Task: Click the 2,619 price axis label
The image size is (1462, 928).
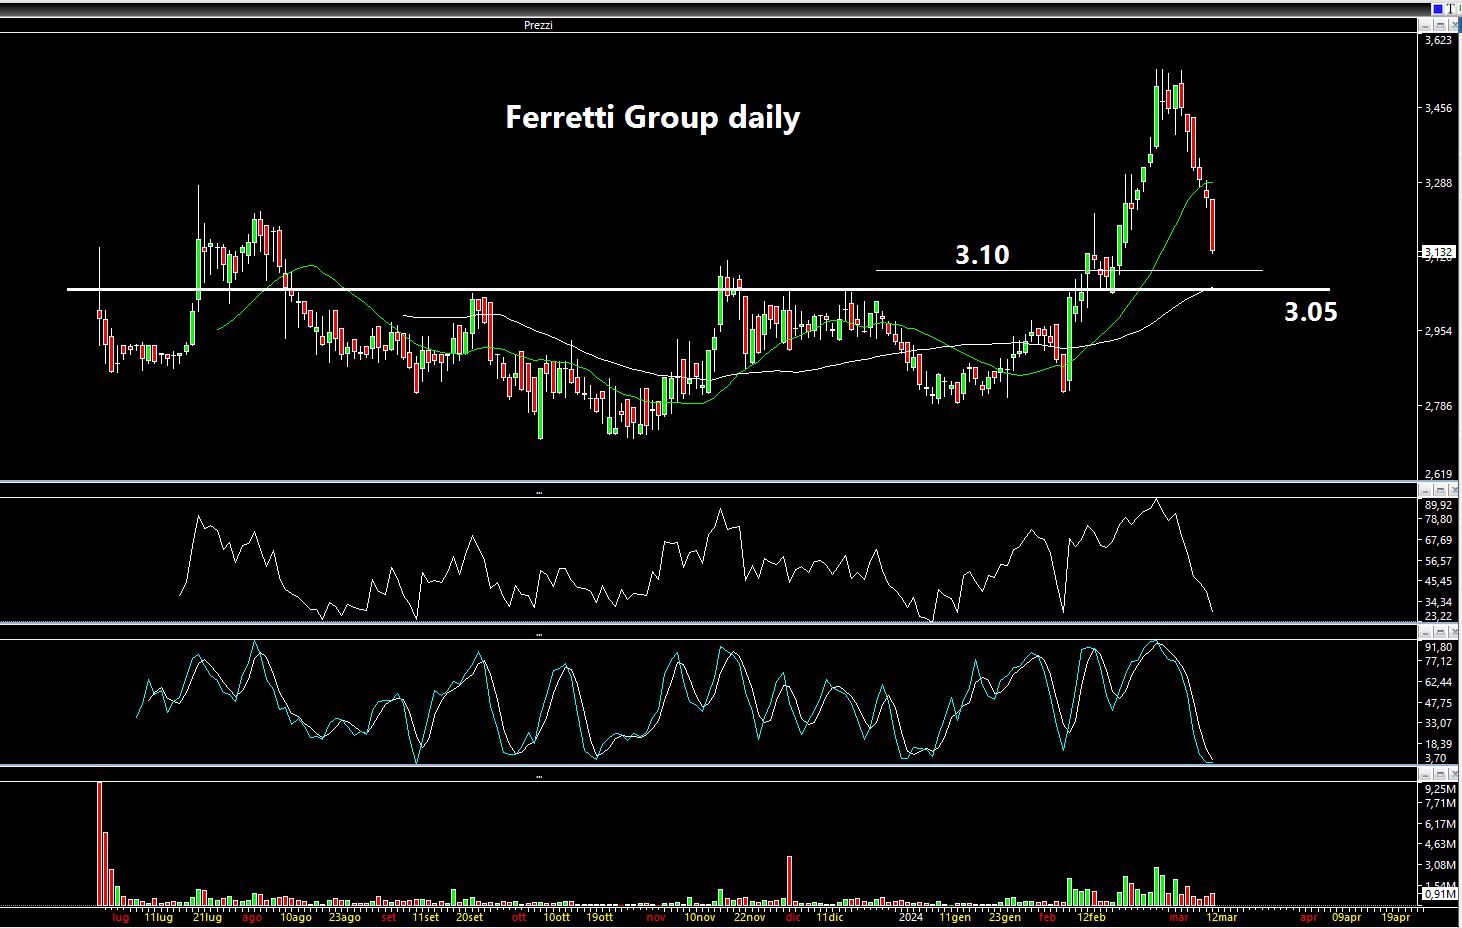Action: (1438, 474)
